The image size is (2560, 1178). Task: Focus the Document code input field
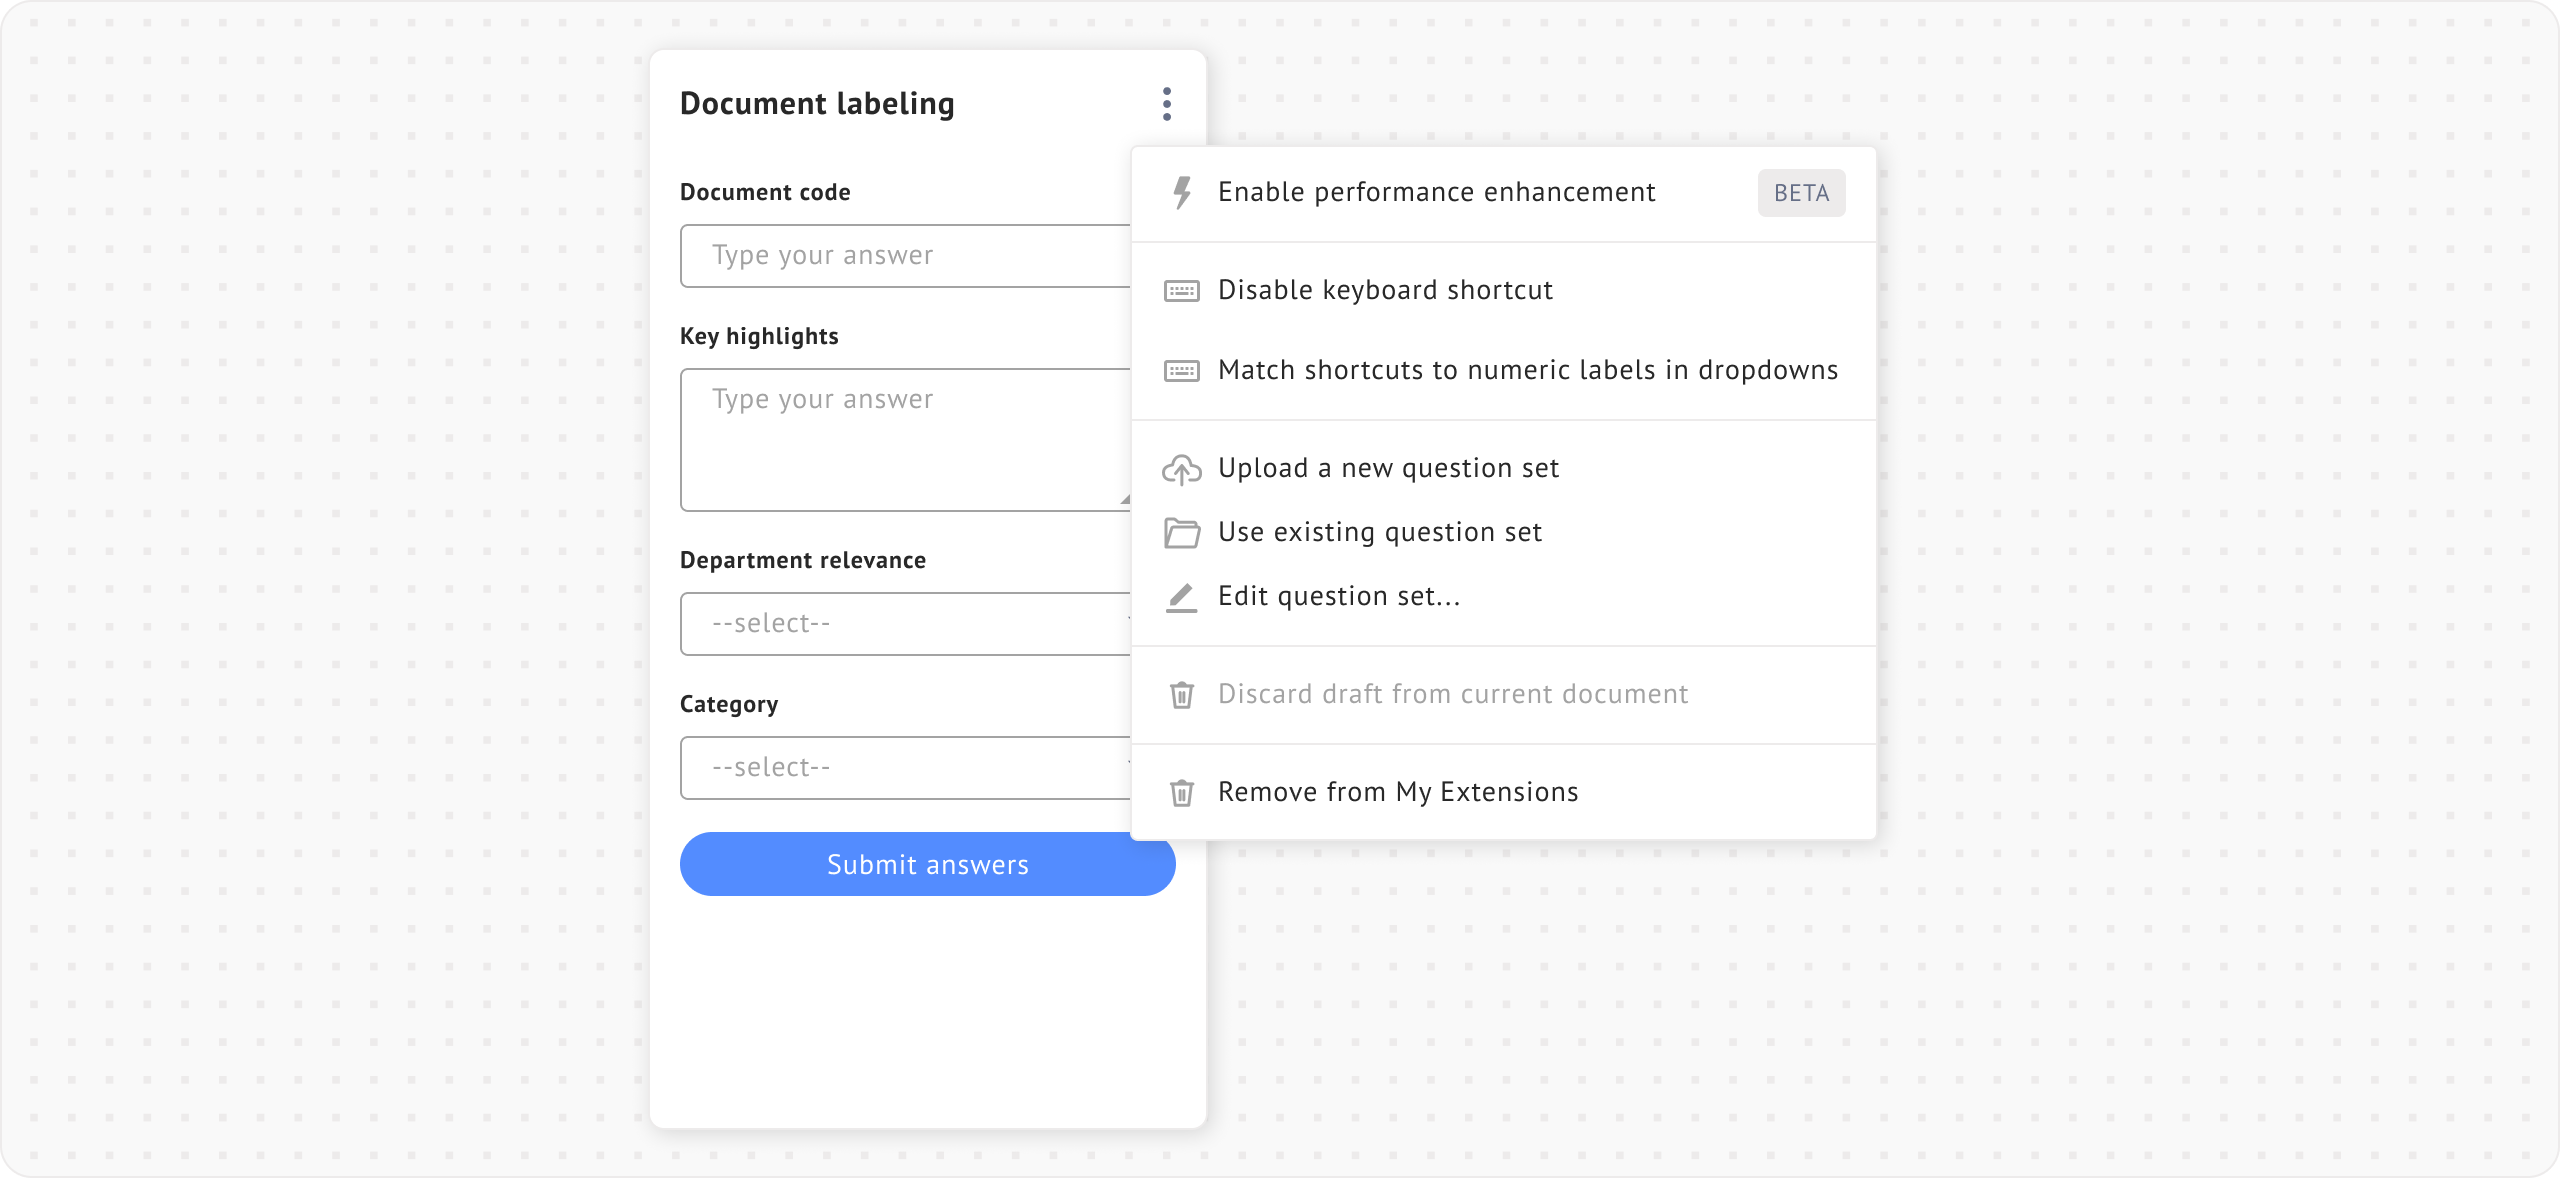[905, 256]
